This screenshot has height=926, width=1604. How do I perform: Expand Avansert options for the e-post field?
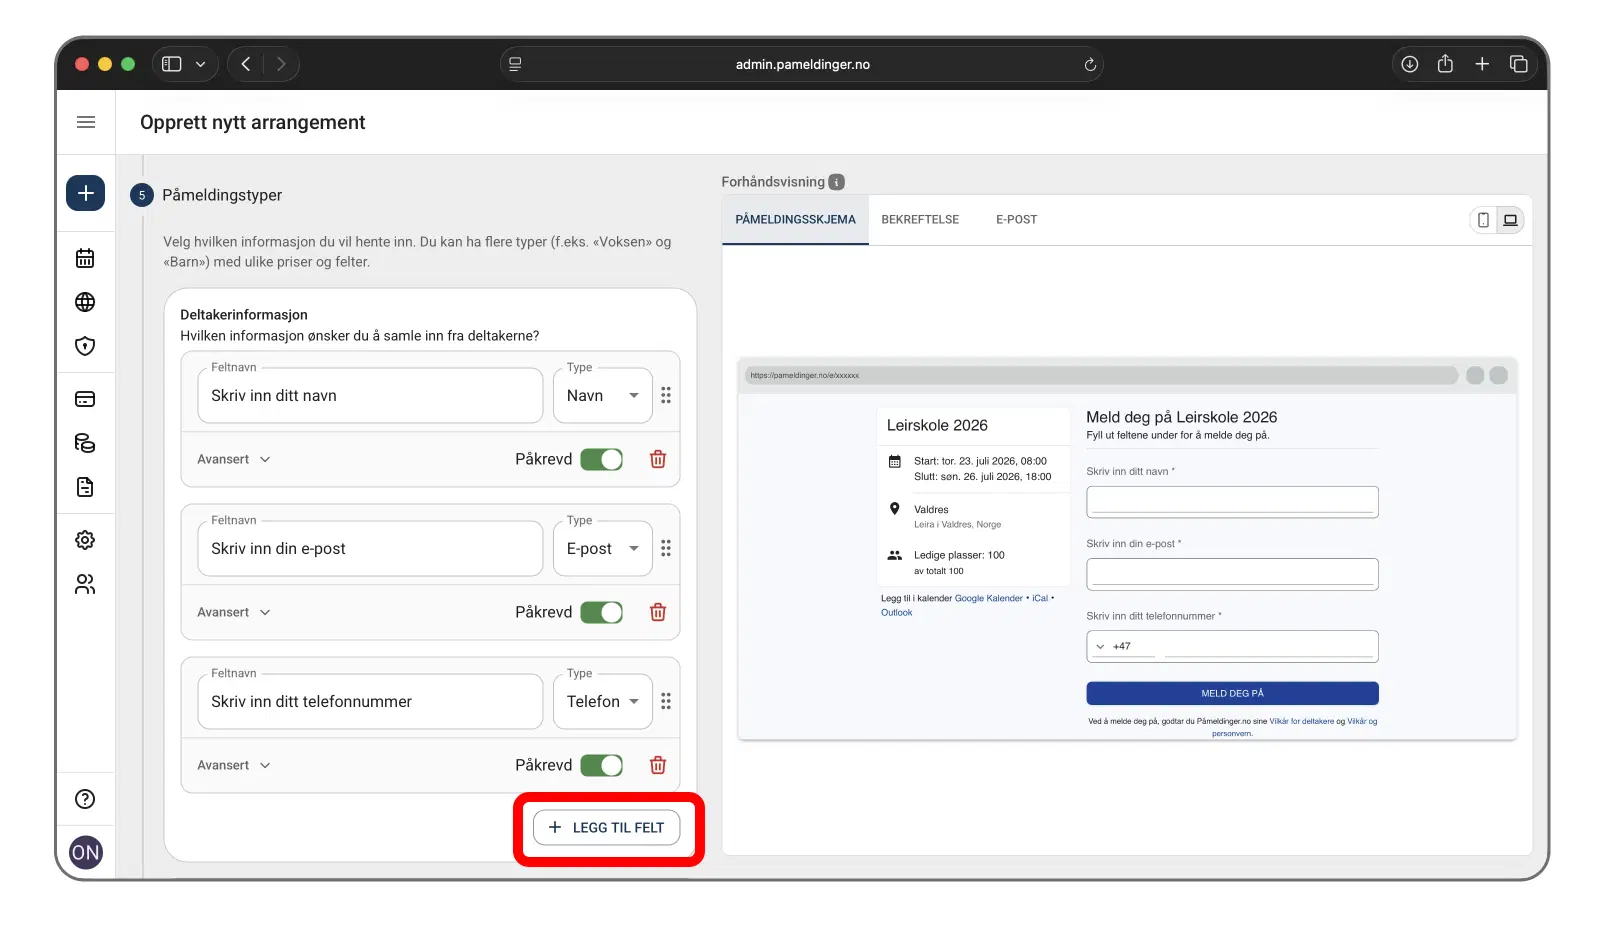pyautogui.click(x=234, y=612)
